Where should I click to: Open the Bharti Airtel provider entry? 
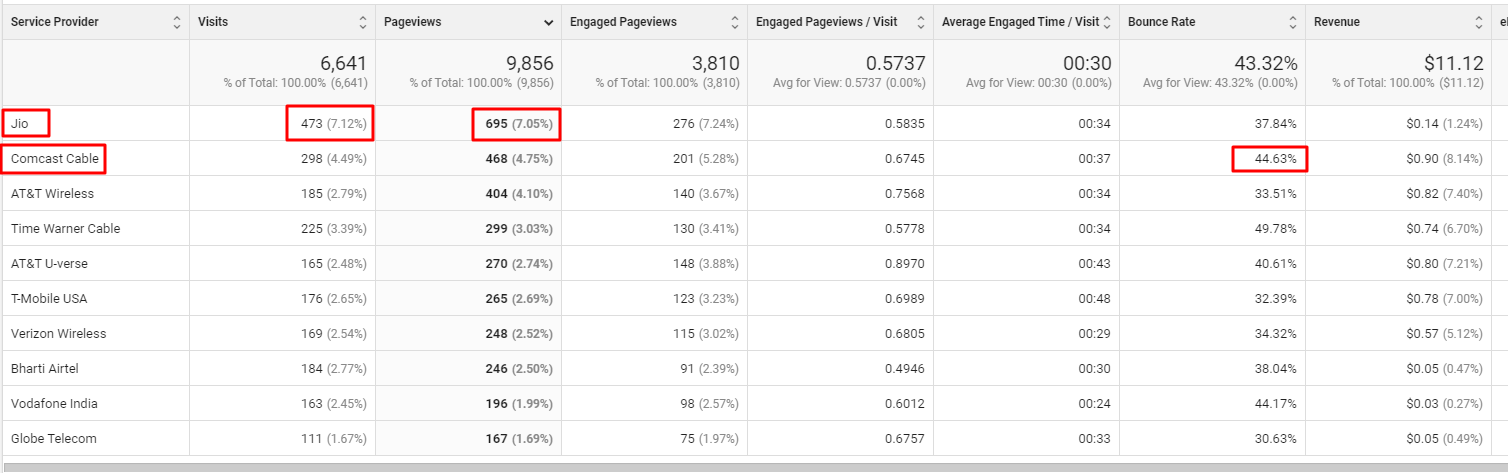click(x=46, y=368)
